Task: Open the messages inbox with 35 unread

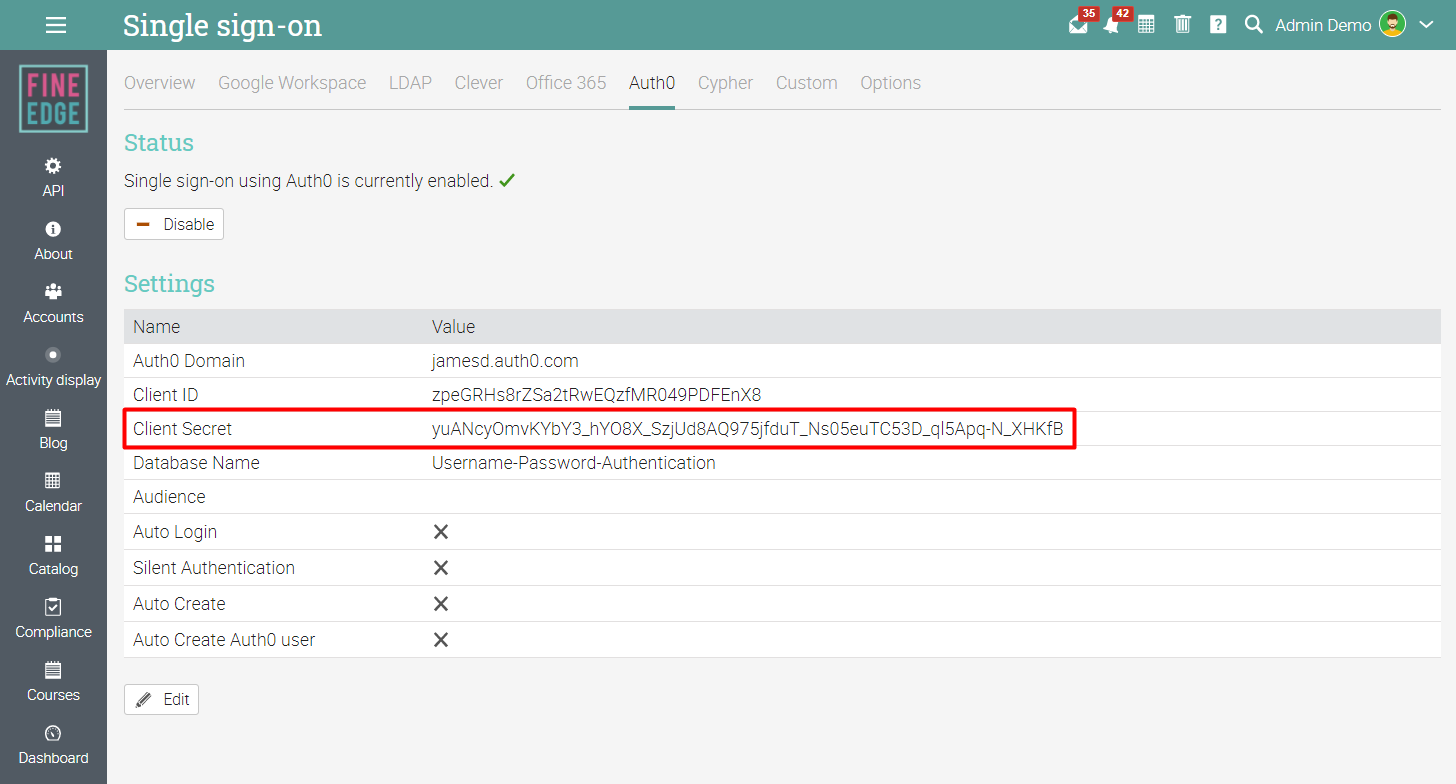Action: pos(1079,24)
